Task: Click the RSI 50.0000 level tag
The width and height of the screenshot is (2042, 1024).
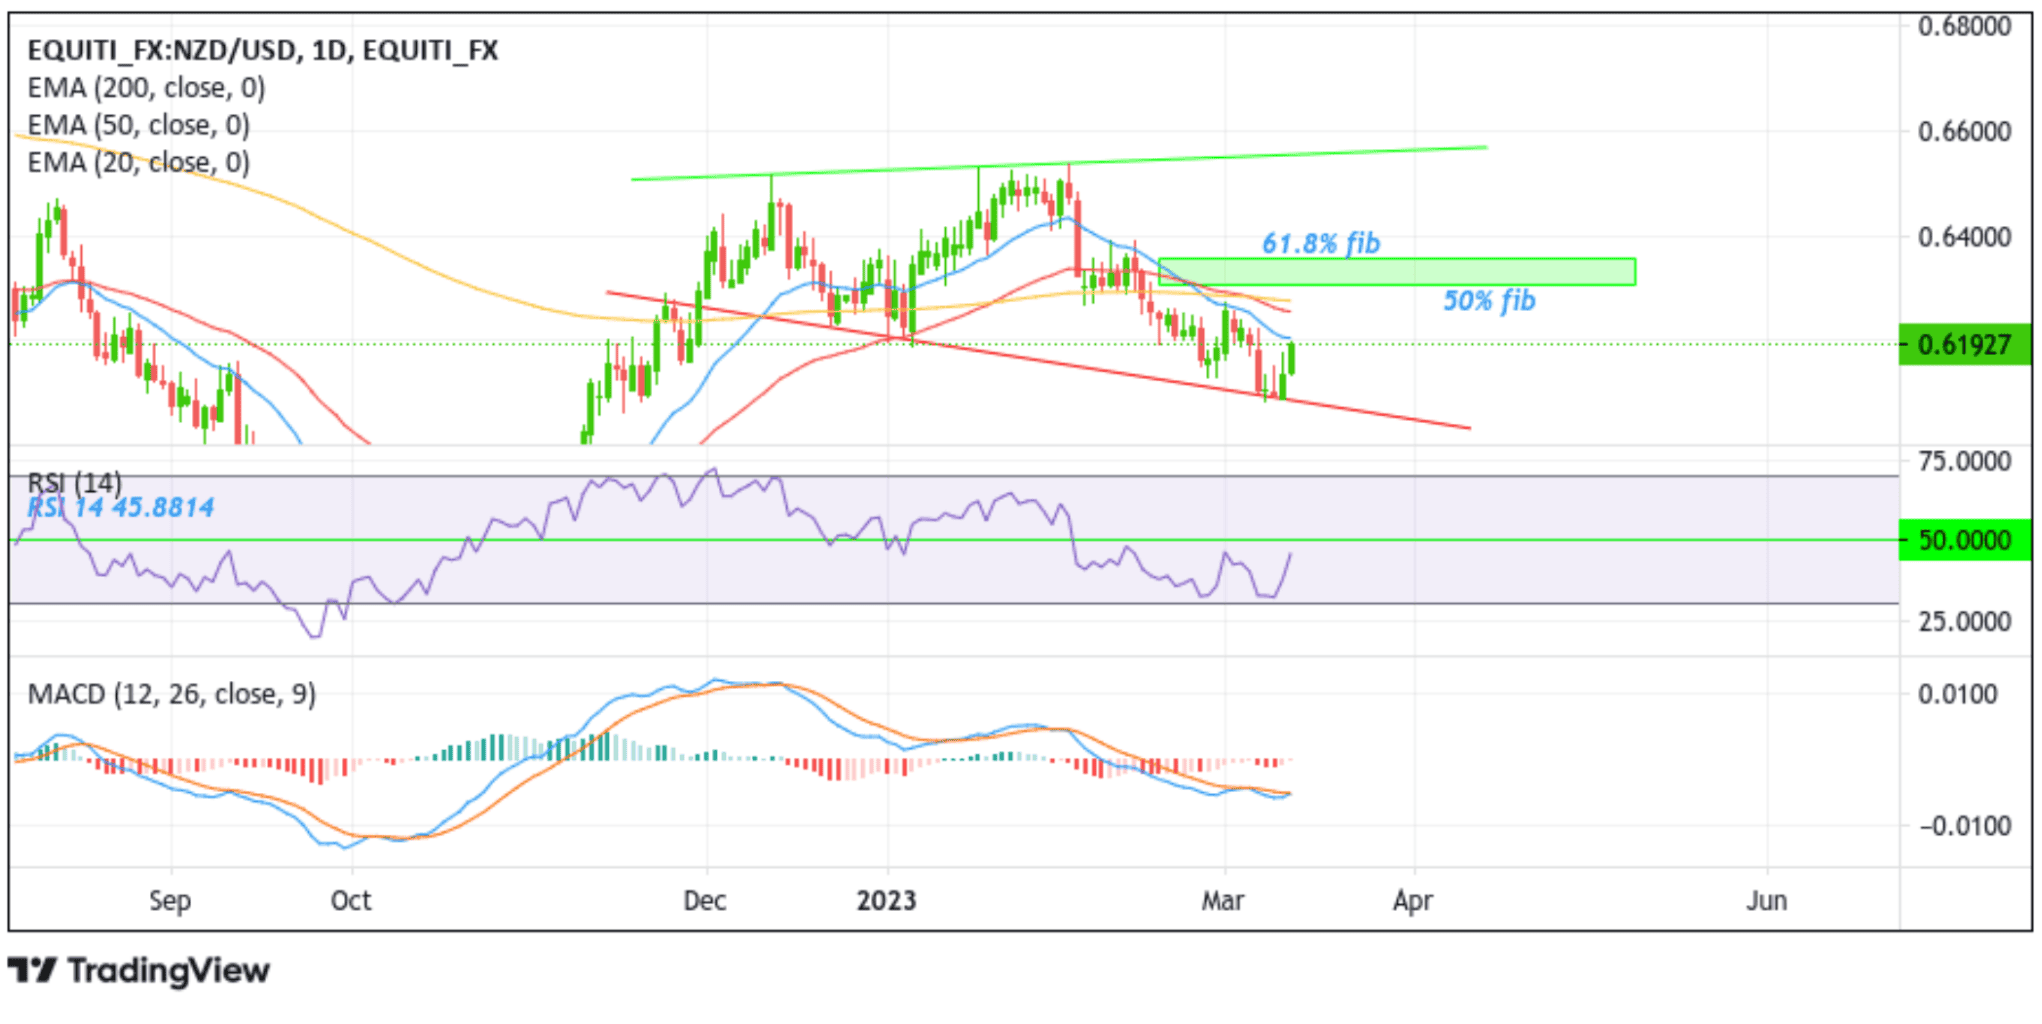Action: click(1964, 540)
